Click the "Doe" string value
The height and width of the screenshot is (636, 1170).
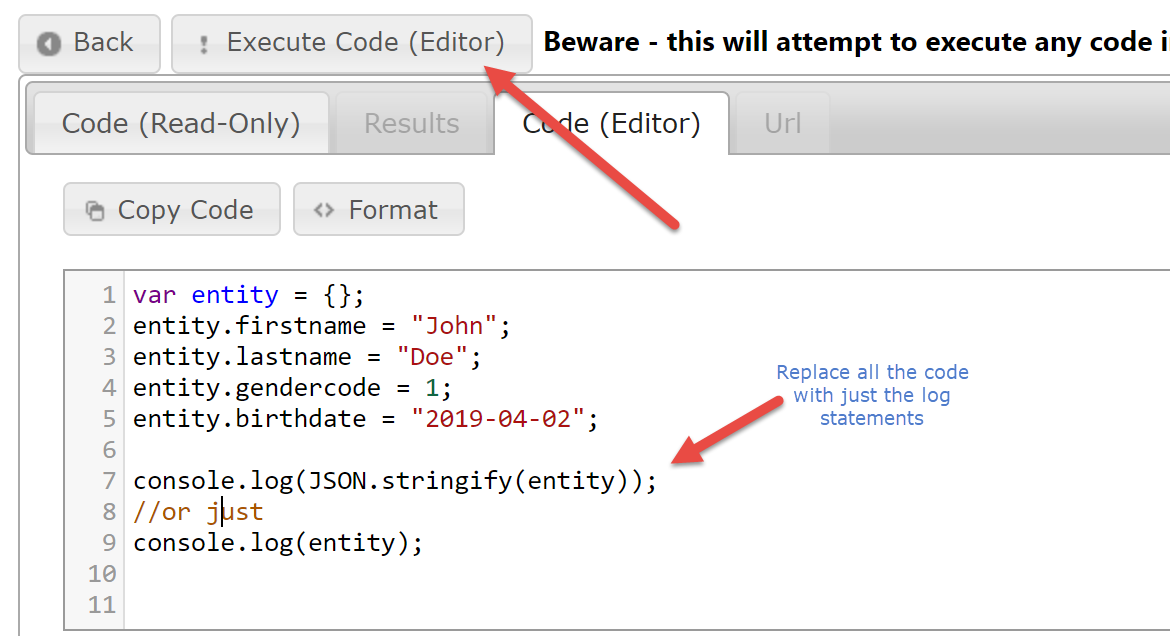click(431, 358)
